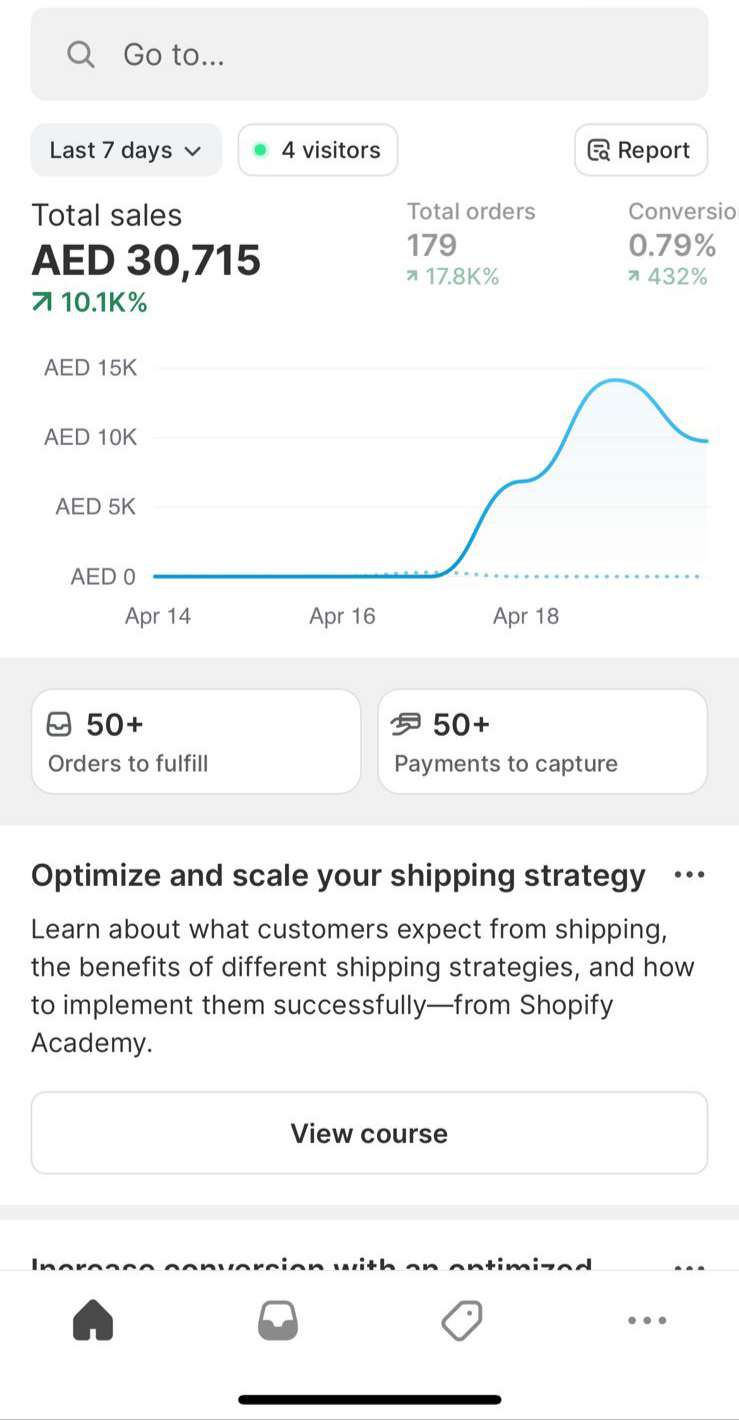Tap the Orders to fulfill inbox icon
The height and width of the screenshot is (1420, 739).
60,724
